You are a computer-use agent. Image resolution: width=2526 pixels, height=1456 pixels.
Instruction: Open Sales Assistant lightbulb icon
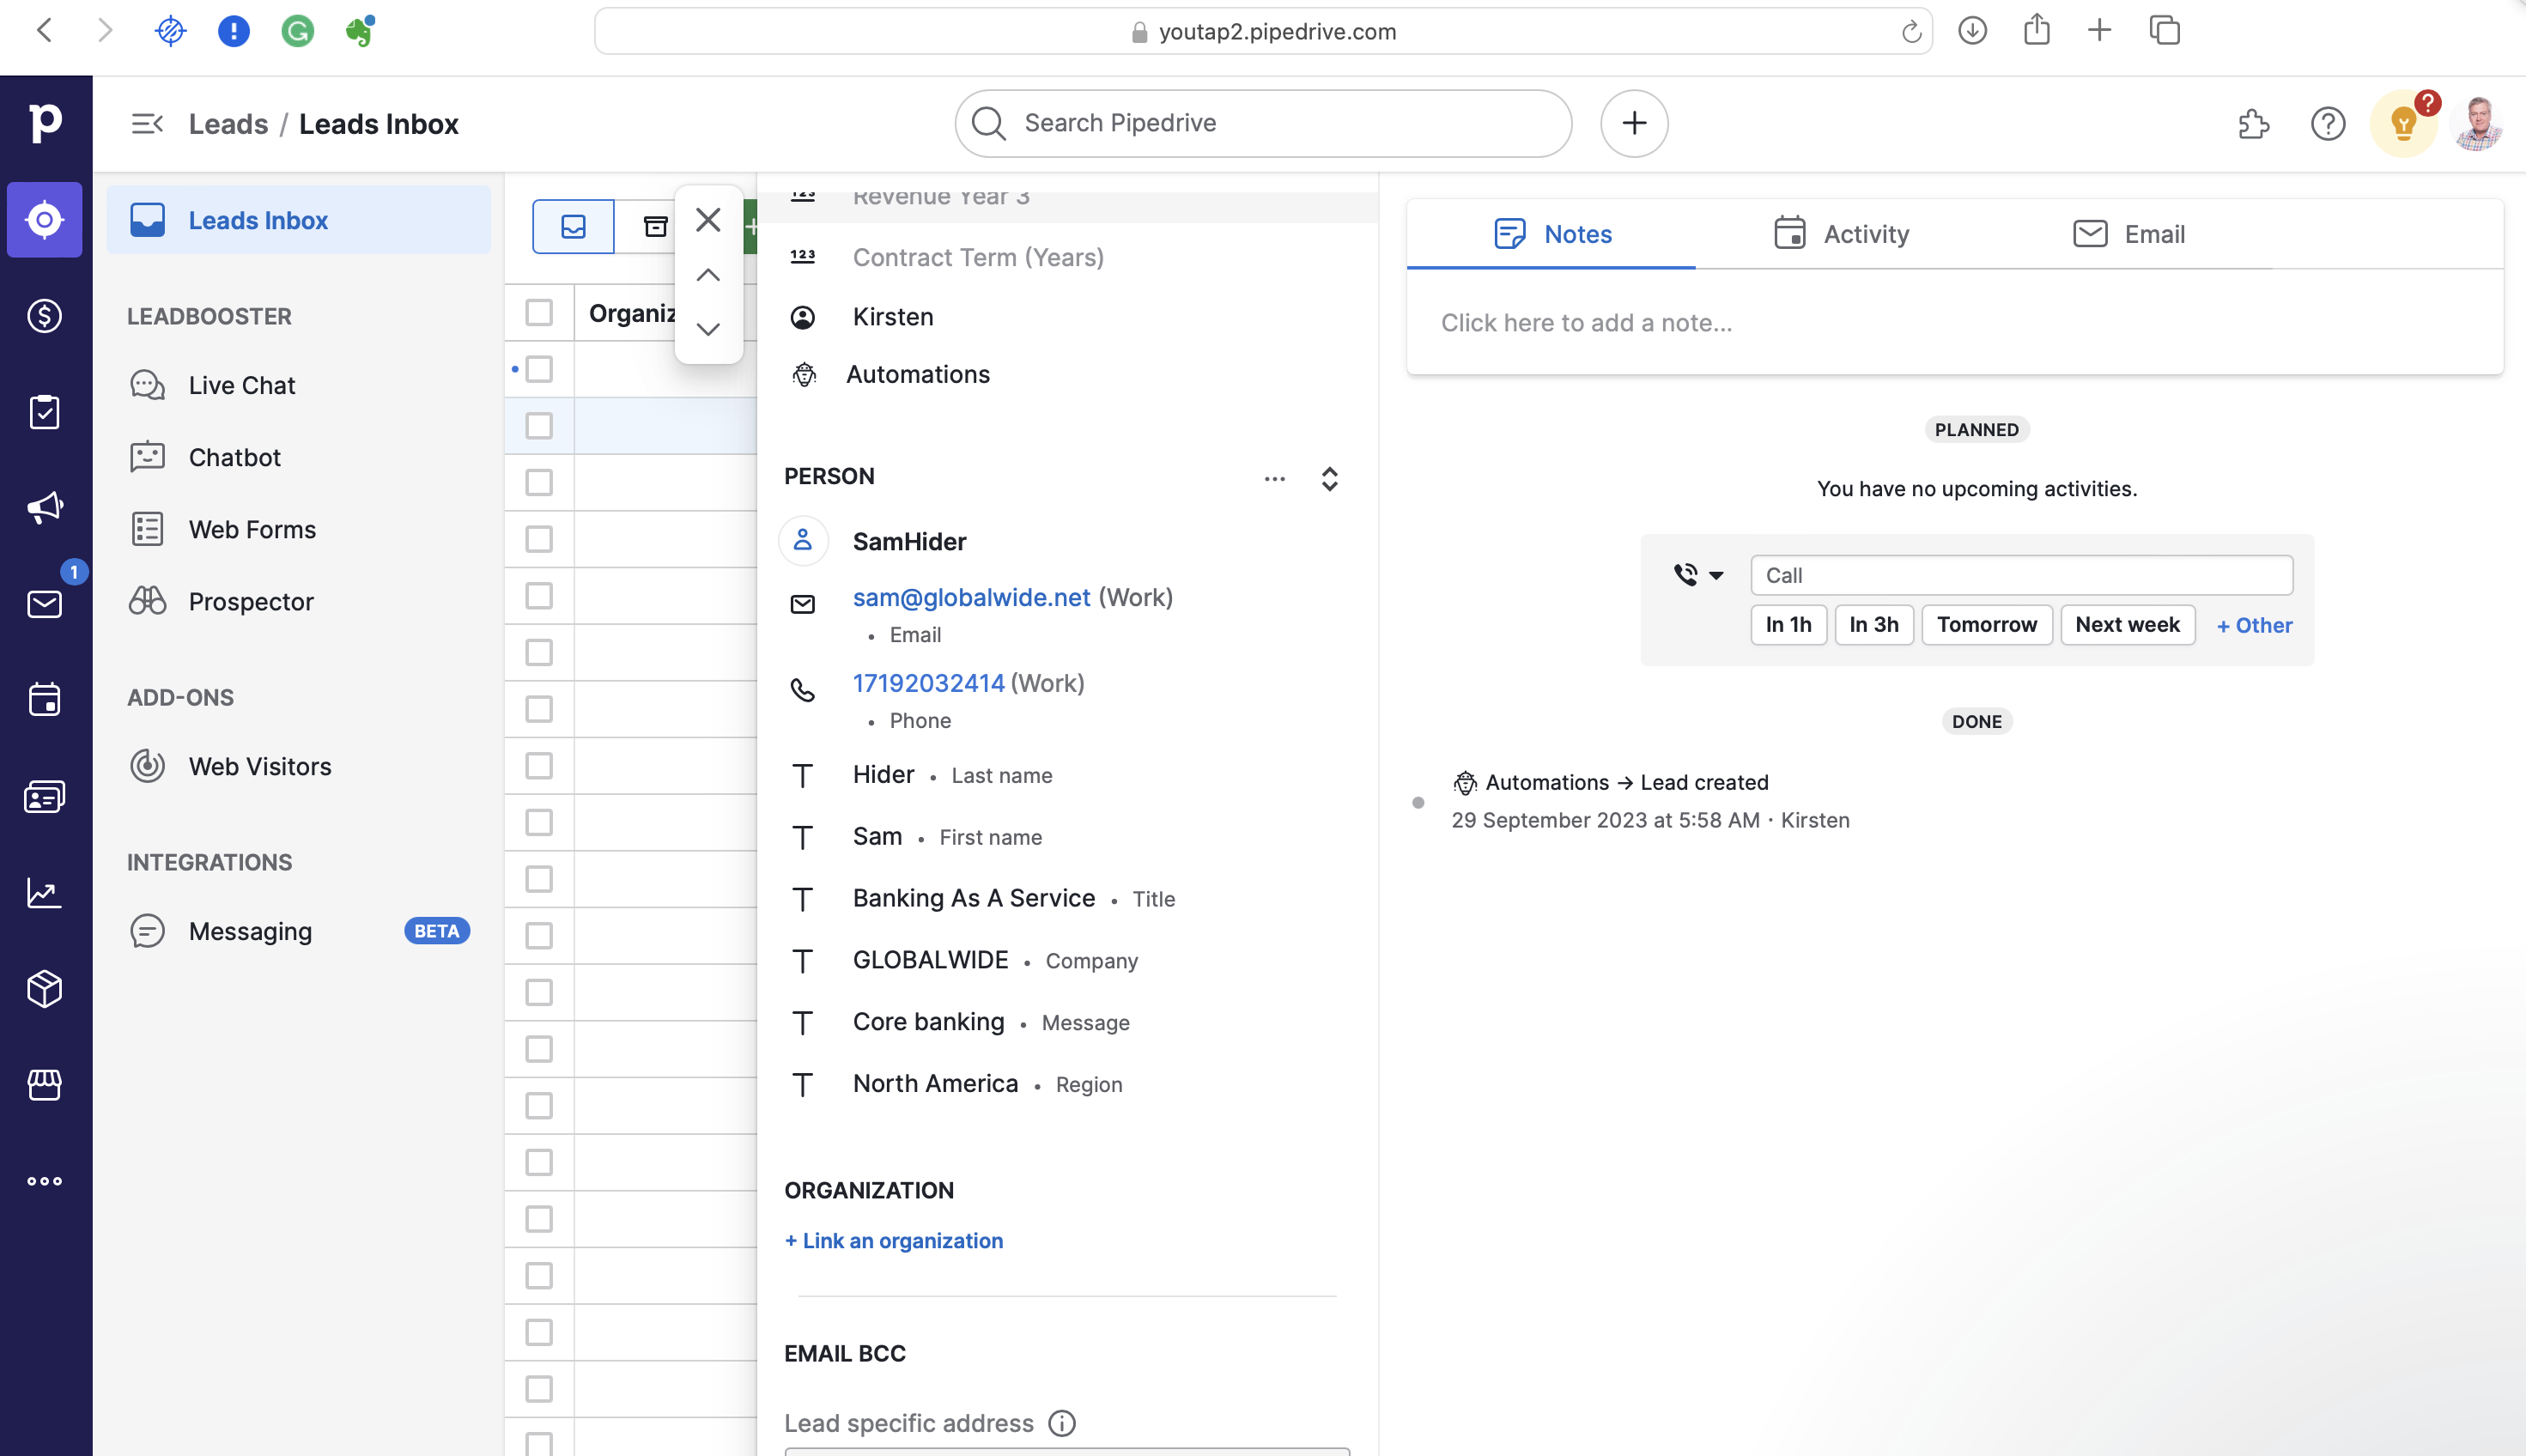coord(2402,124)
